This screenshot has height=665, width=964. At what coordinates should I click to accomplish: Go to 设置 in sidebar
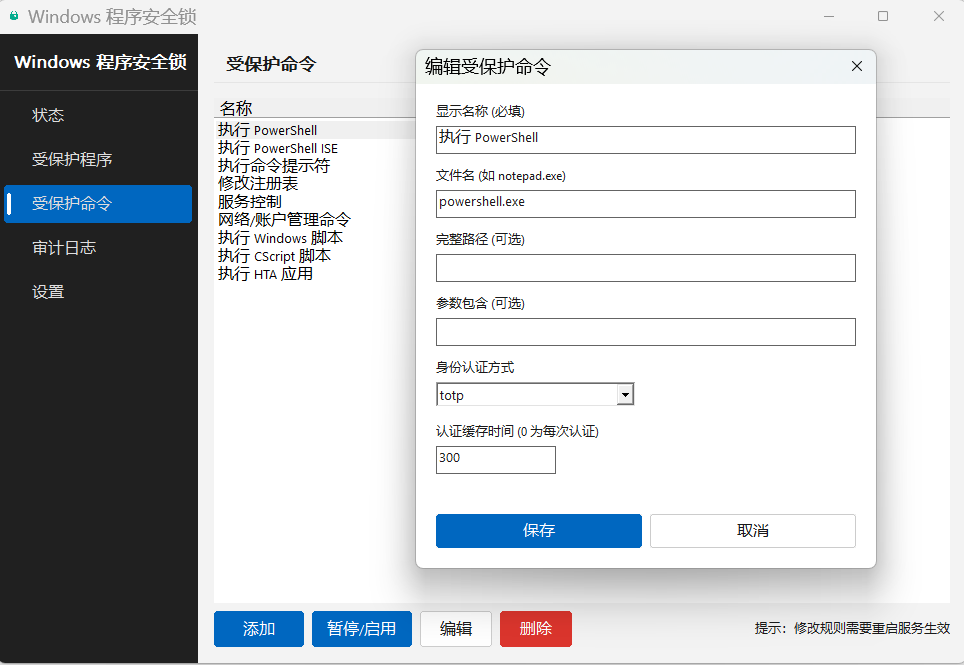[48, 292]
